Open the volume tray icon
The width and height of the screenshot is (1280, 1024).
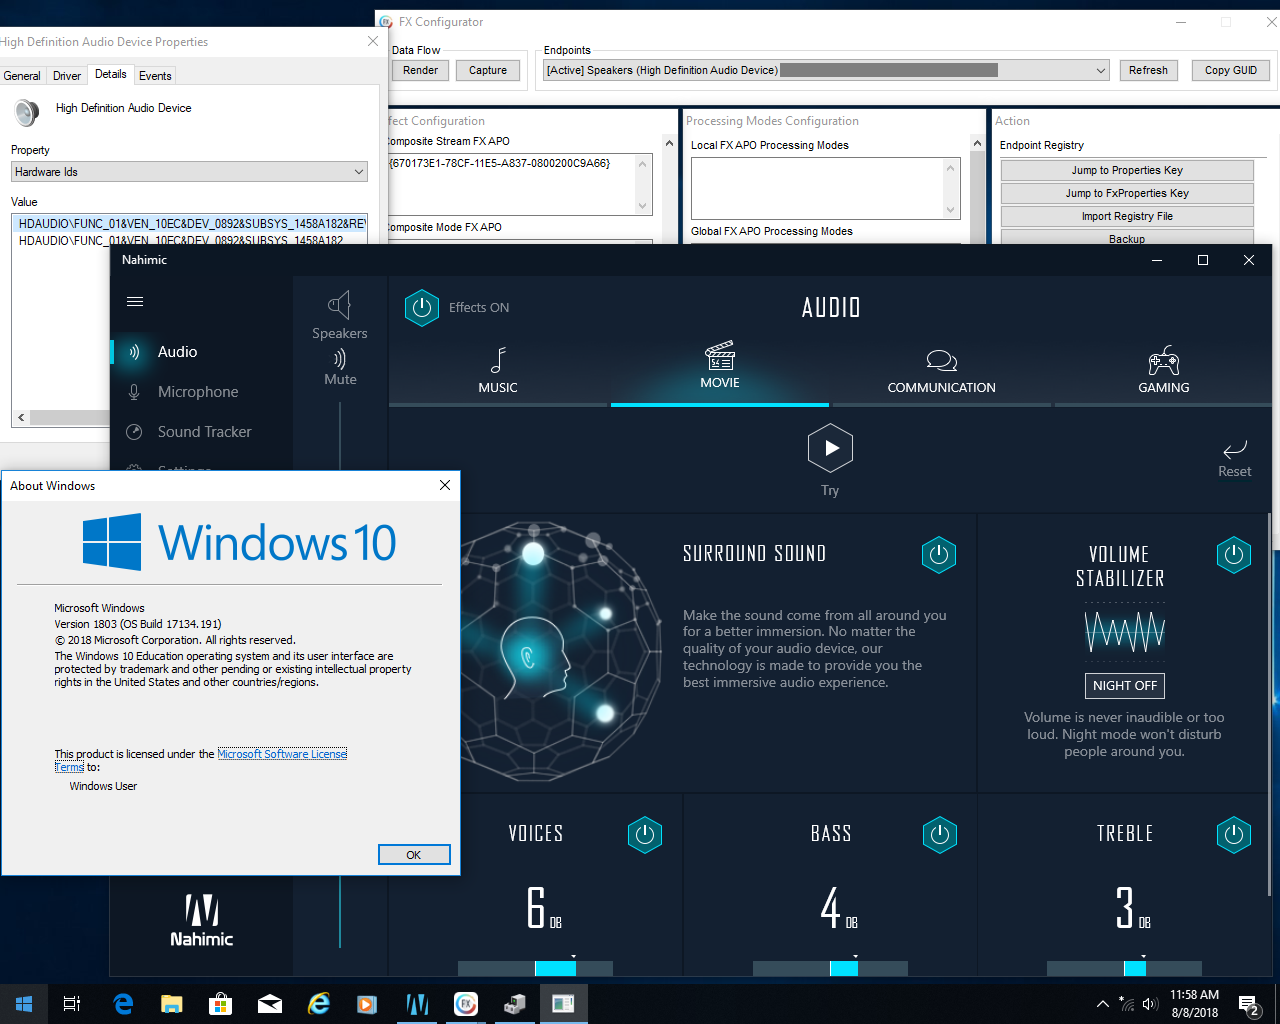pos(1149,1004)
